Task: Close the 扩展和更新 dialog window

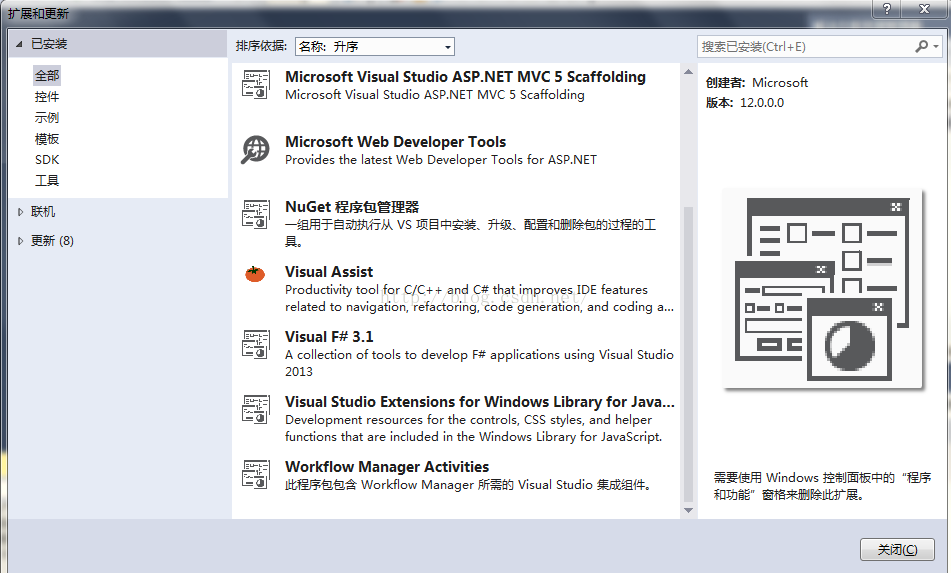Action: 924,8
